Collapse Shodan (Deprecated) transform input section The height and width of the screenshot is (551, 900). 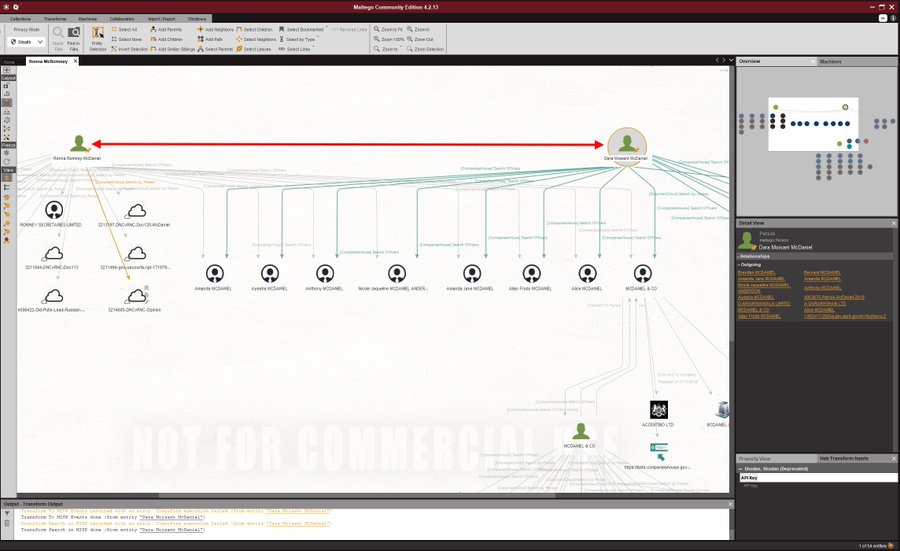pyautogui.click(x=740, y=469)
